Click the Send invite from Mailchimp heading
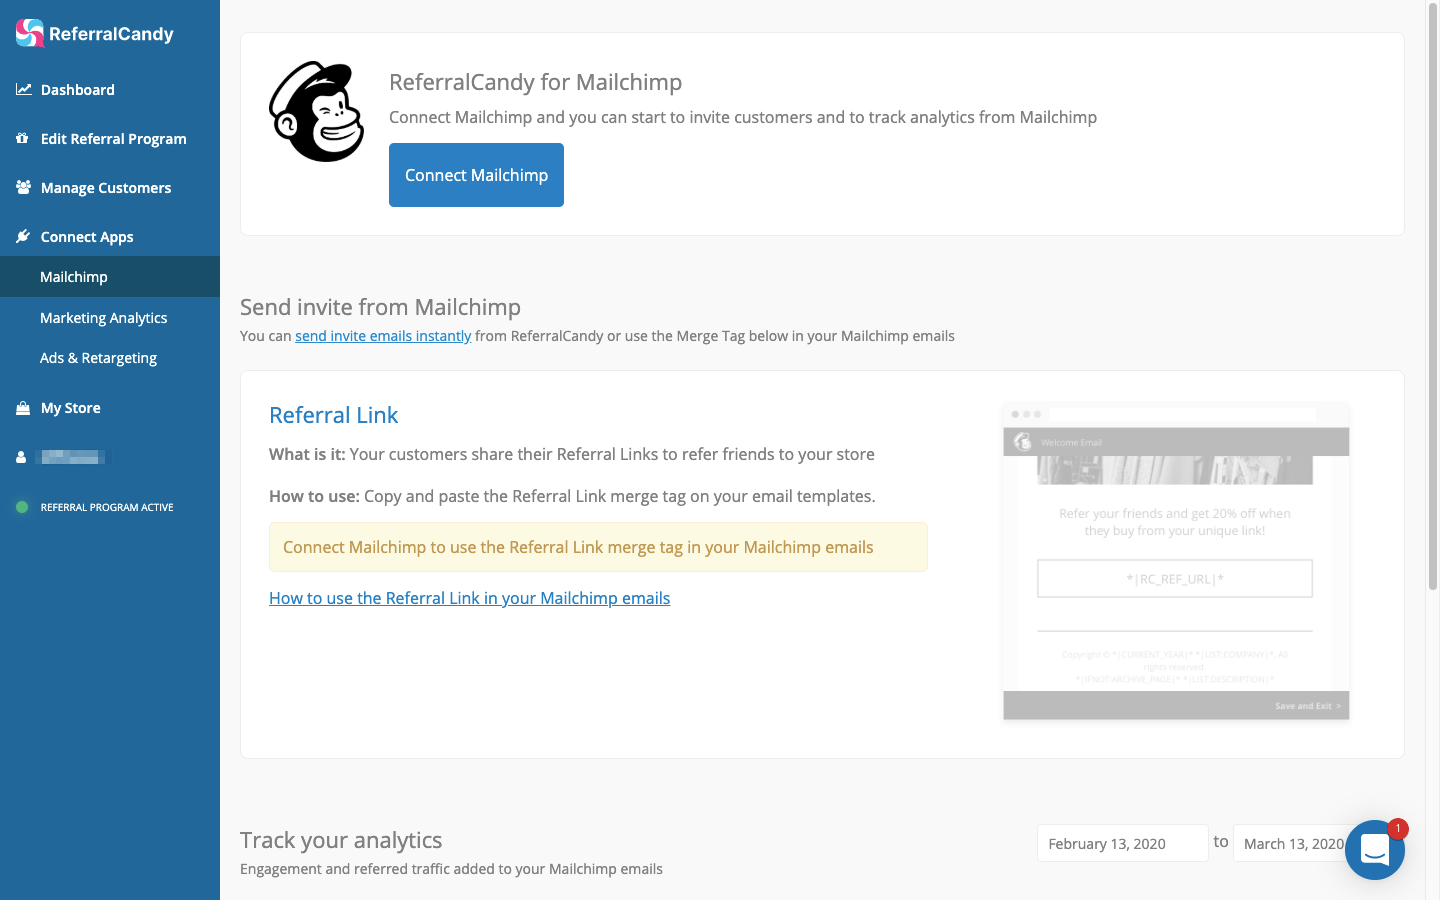The height and width of the screenshot is (900, 1440). [380, 307]
